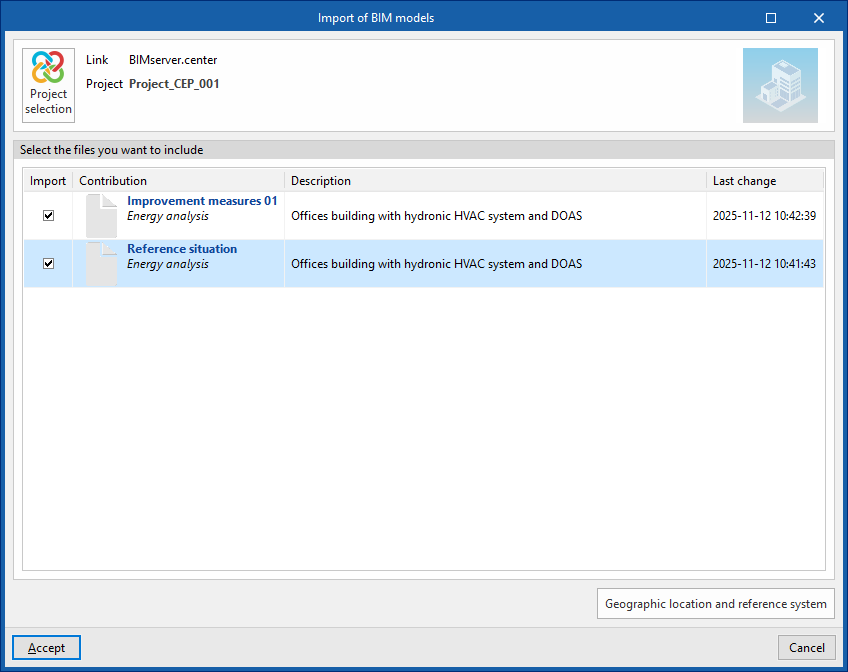Screen dimensions: 848x672
Task: Click the Reference situation file icon
Action: [x=102, y=263]
